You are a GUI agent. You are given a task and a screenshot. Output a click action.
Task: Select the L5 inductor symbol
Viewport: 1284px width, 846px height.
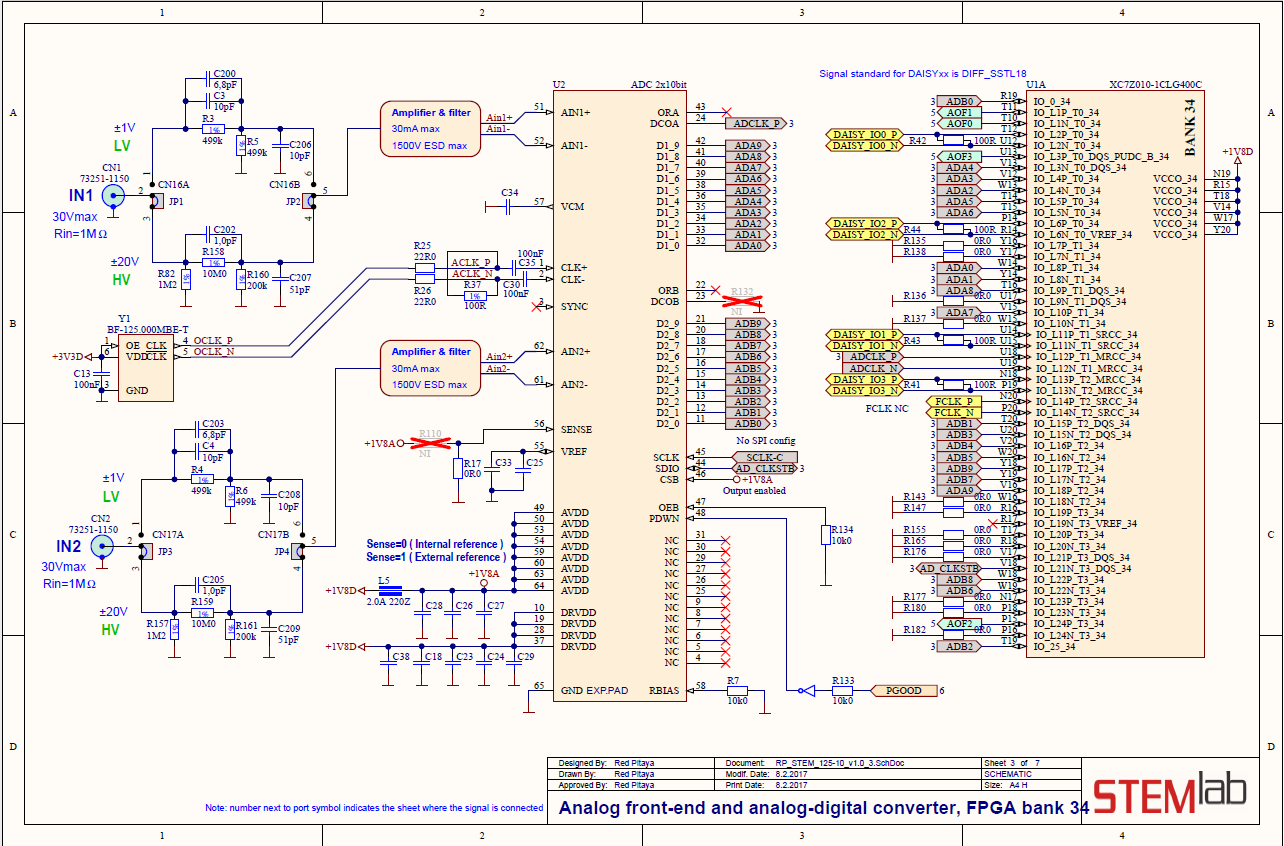[390, 590]
